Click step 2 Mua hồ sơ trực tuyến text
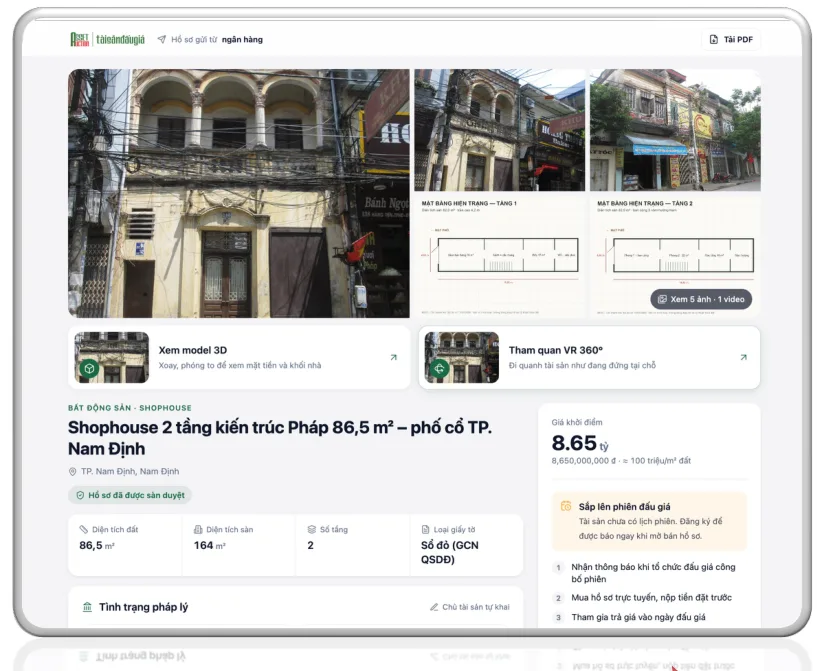 click(651, 598)
